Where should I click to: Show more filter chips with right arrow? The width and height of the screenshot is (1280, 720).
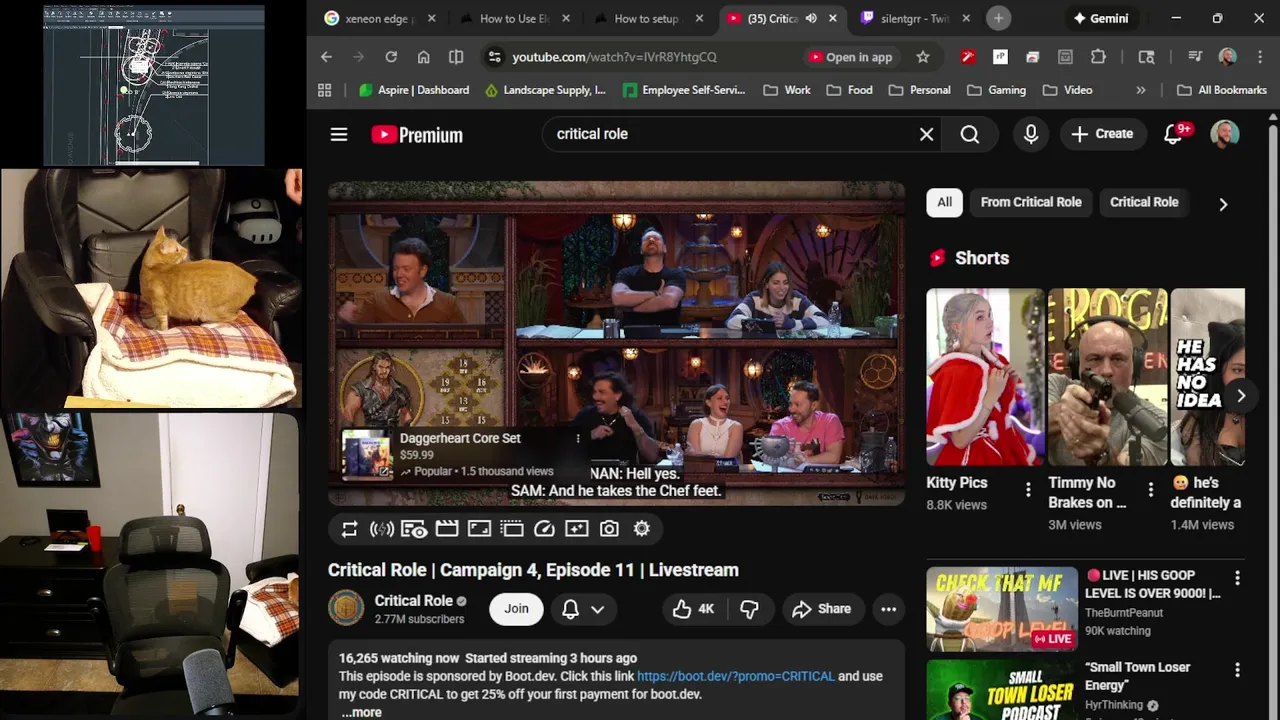point(1223,204)
